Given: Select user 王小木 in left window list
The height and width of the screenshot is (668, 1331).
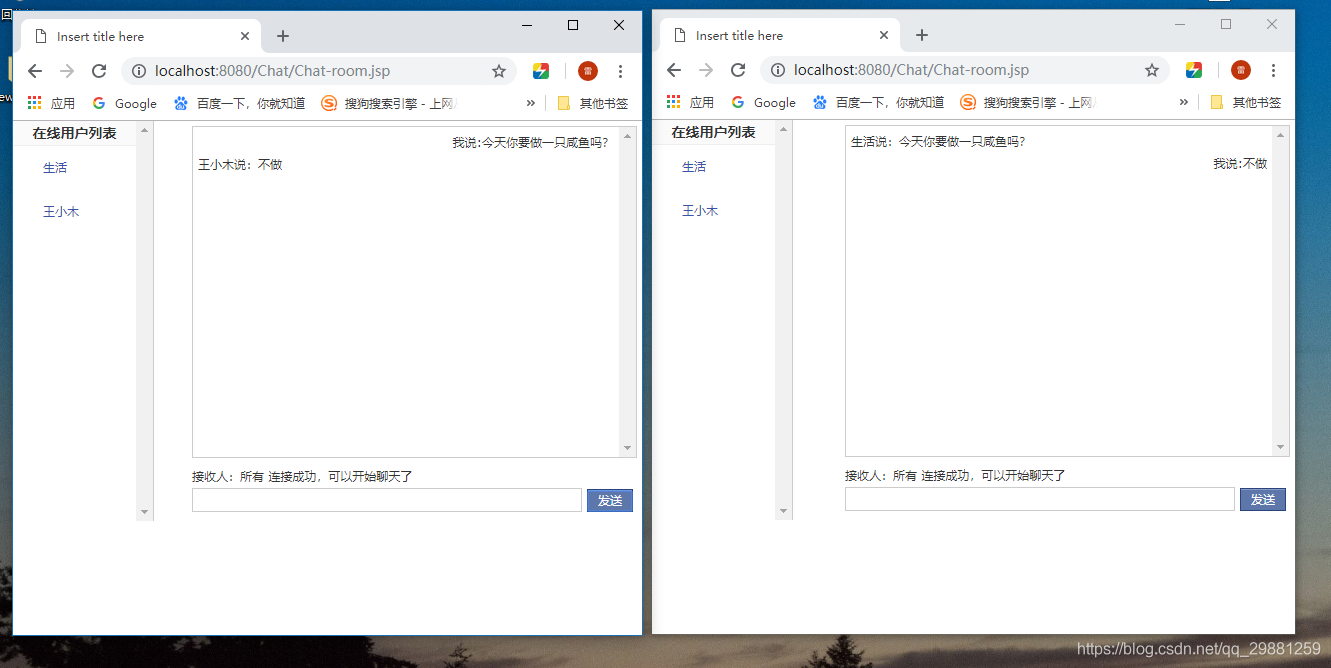Looking at the screenshot, I should pyautogui.click(x=61, y=212).
